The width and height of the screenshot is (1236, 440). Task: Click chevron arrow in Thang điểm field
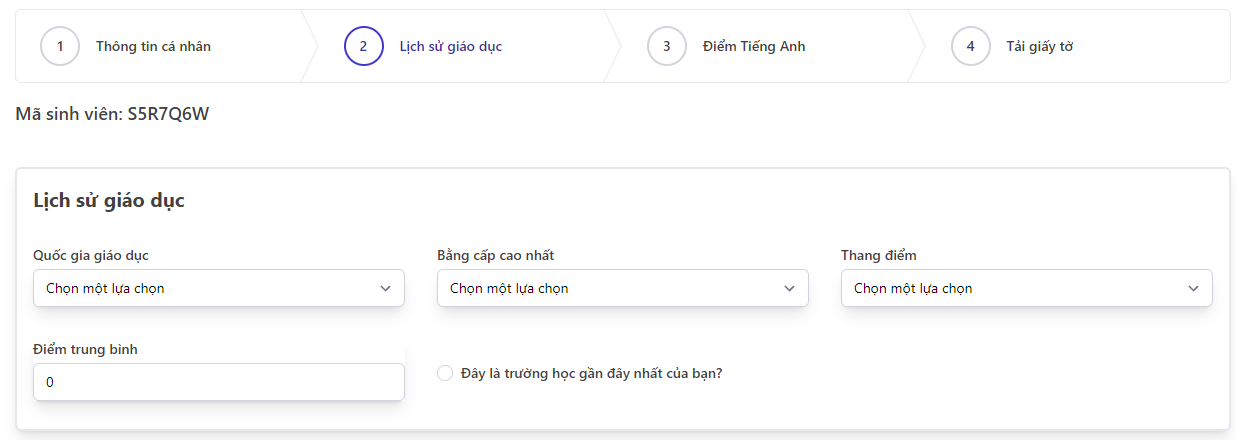1193,288
